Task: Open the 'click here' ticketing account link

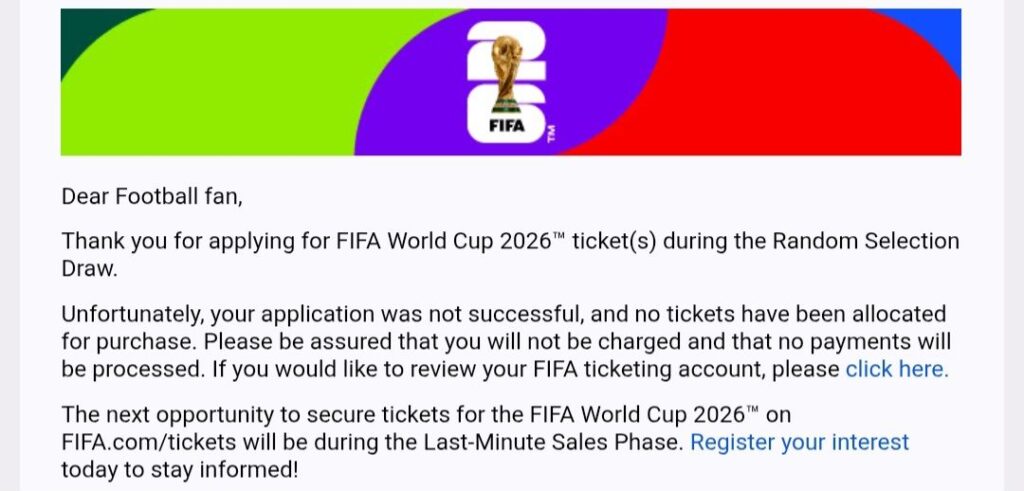Action: [896, 369]
